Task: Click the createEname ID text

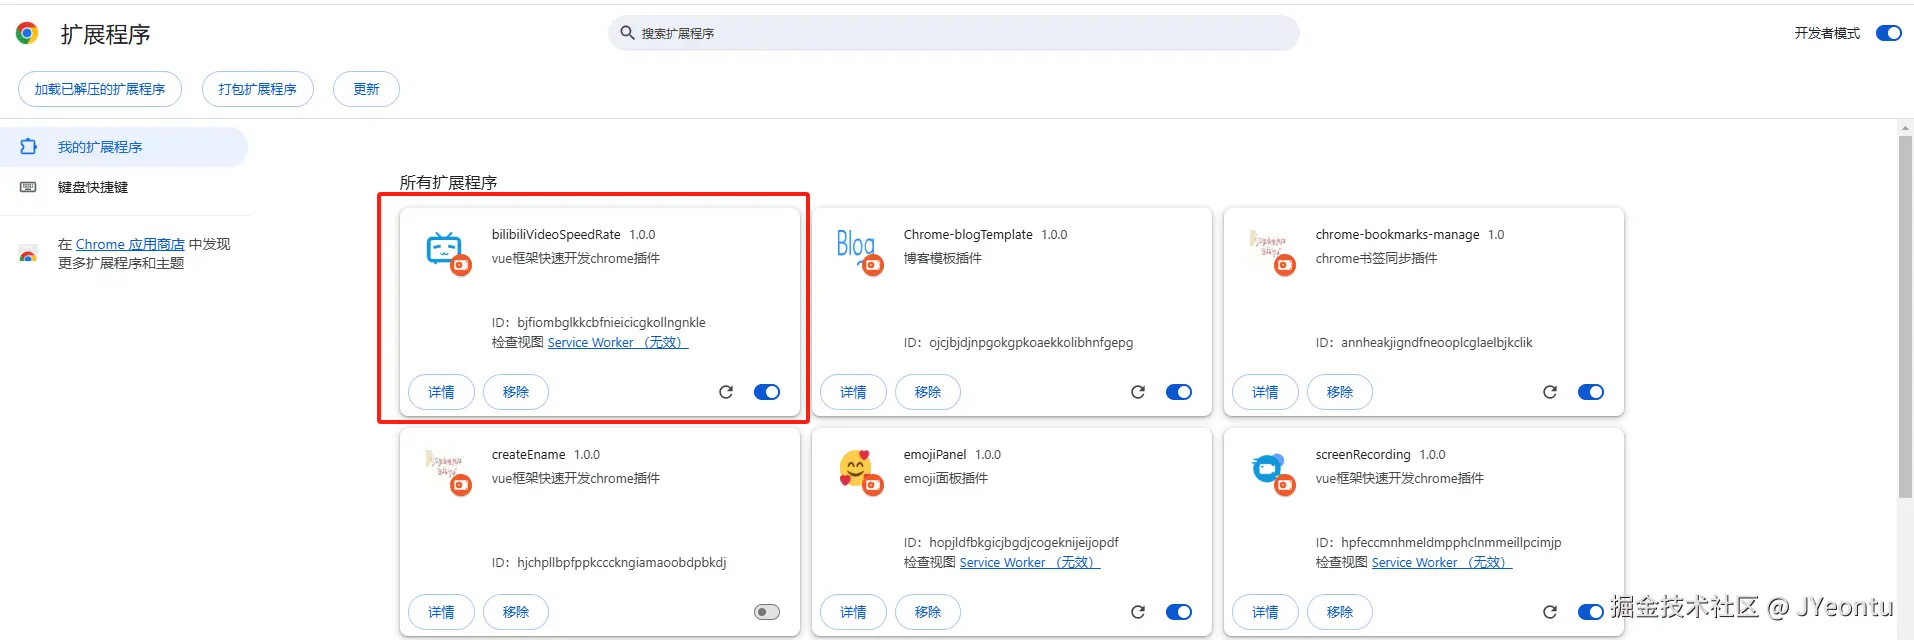Action: [x=609, y=562]
